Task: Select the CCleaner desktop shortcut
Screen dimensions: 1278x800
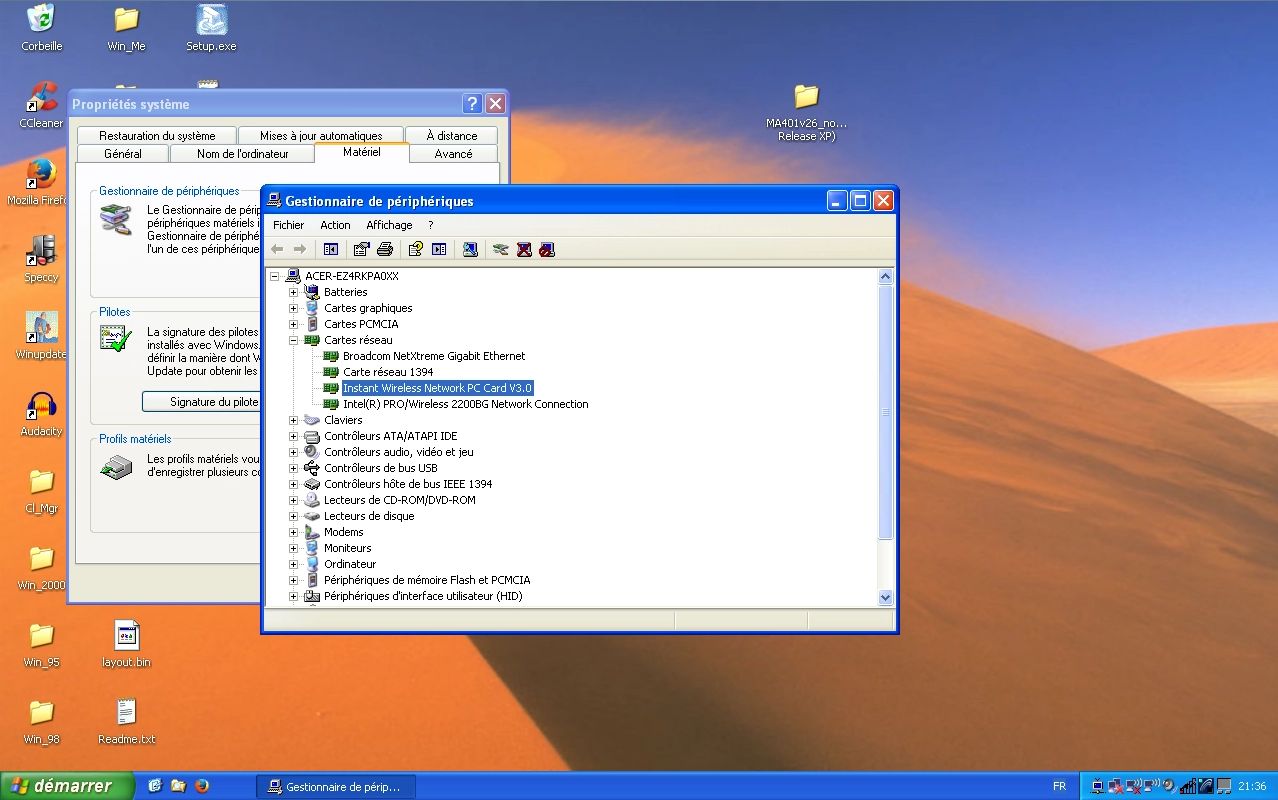Action: point(41,105)
